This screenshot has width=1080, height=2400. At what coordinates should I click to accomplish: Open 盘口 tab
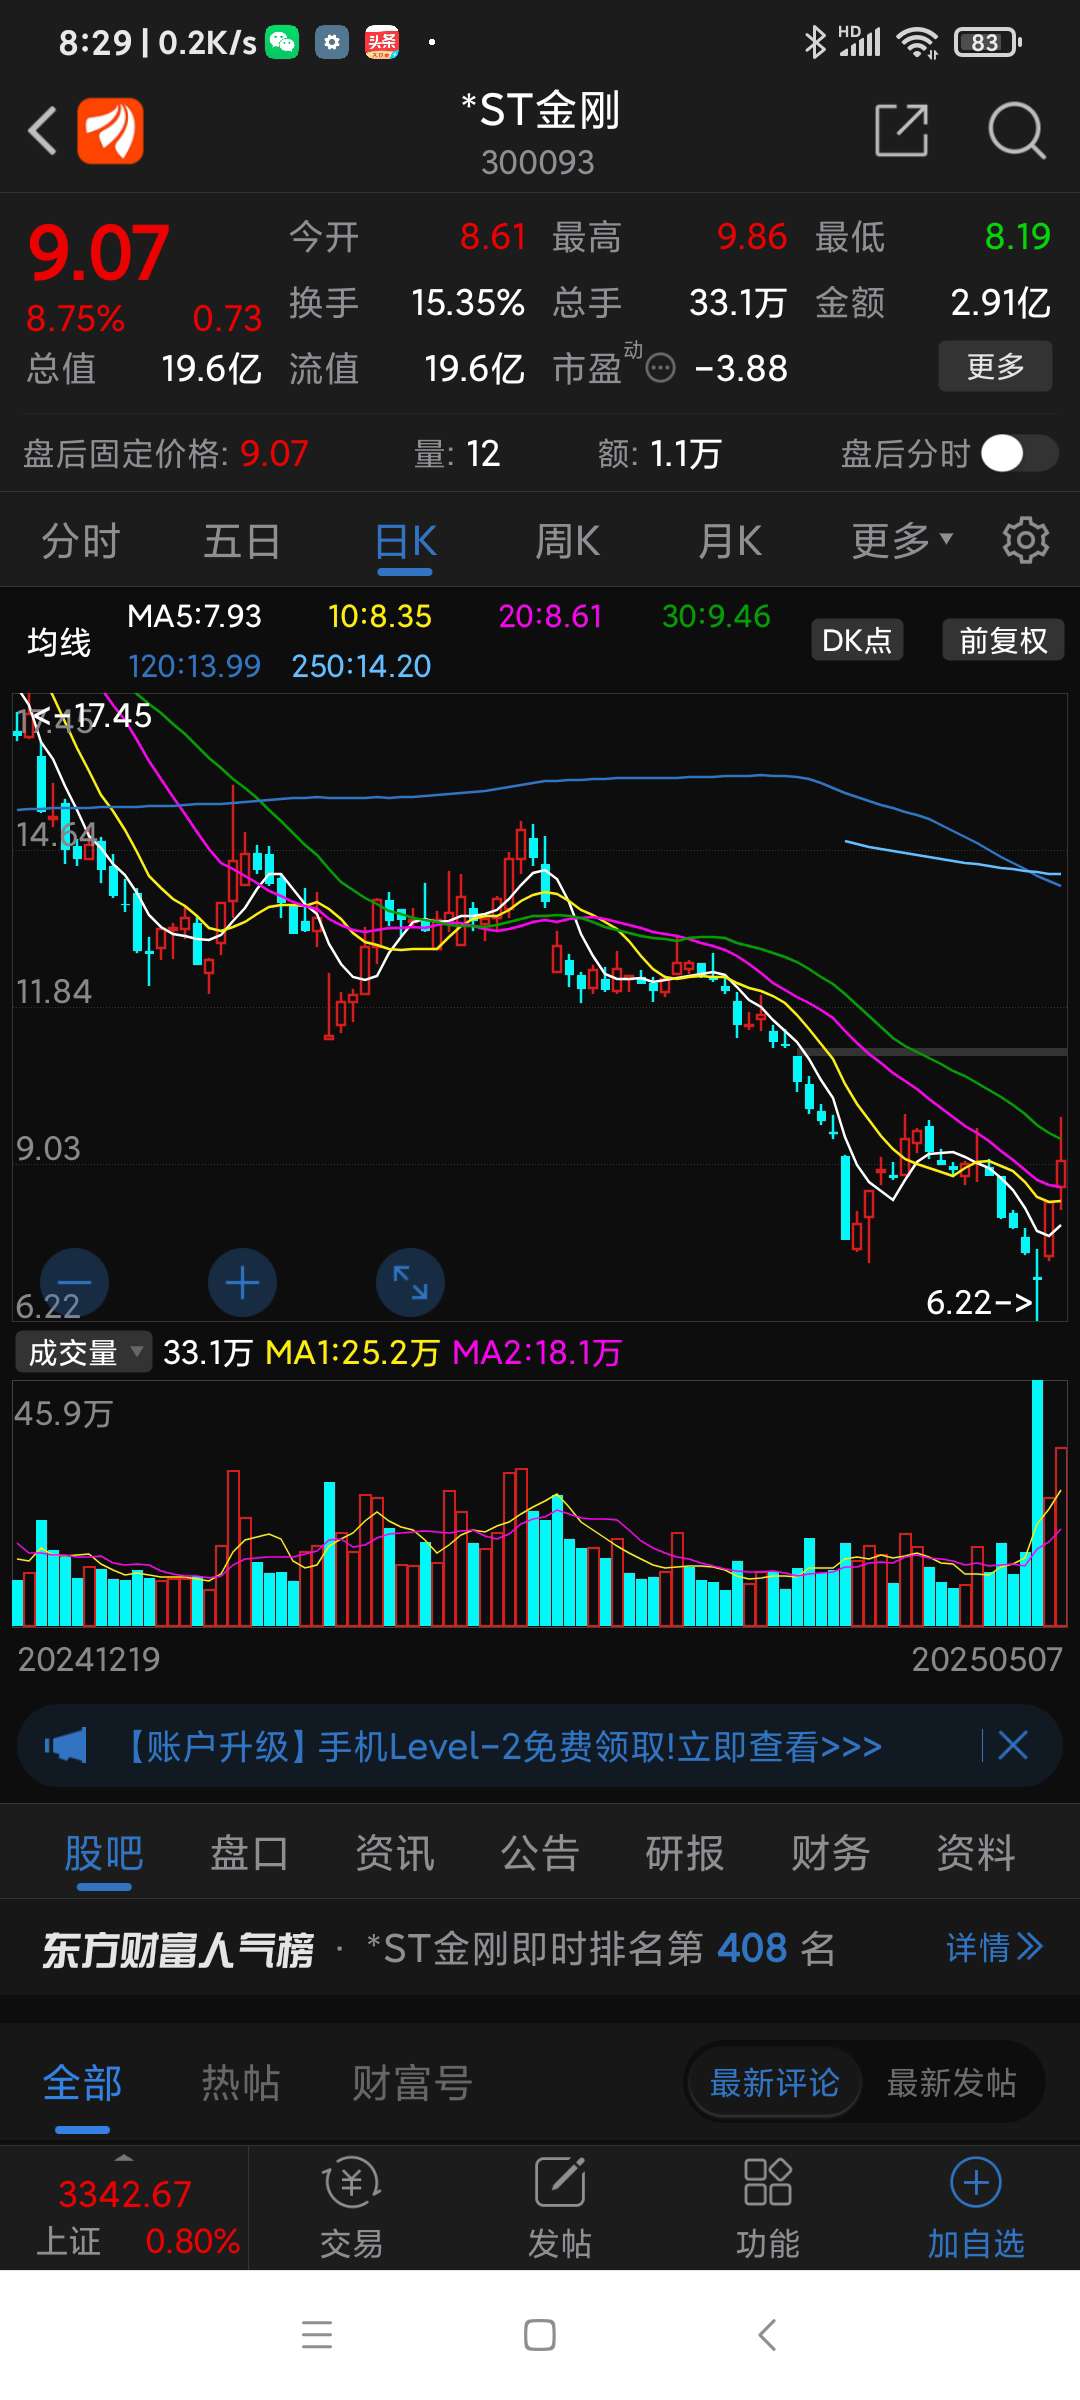[x=249, y=1853]
